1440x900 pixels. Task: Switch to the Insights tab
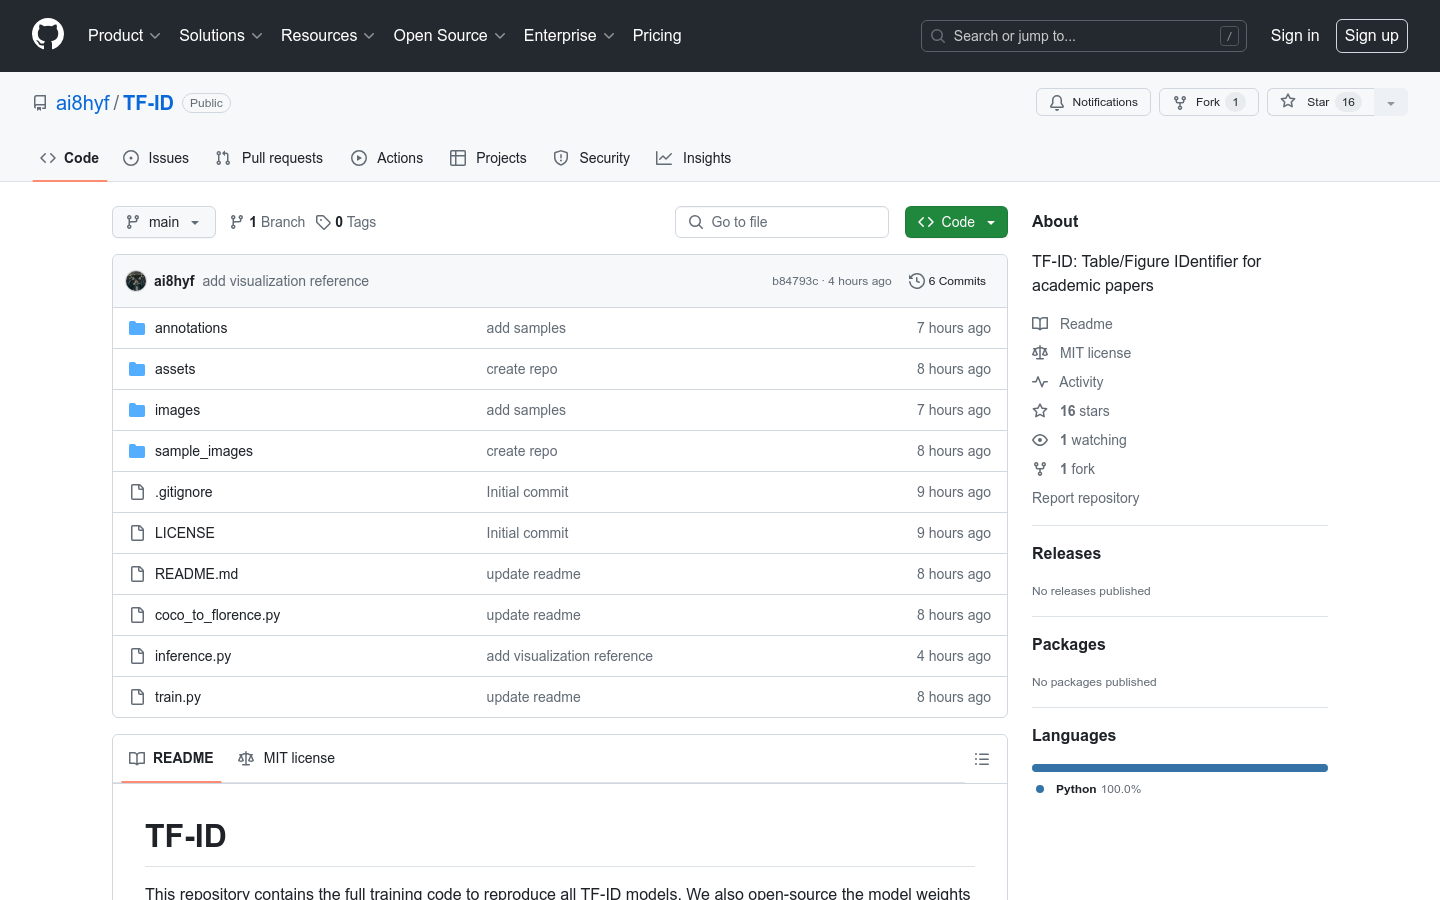click(x=694, y=158)
